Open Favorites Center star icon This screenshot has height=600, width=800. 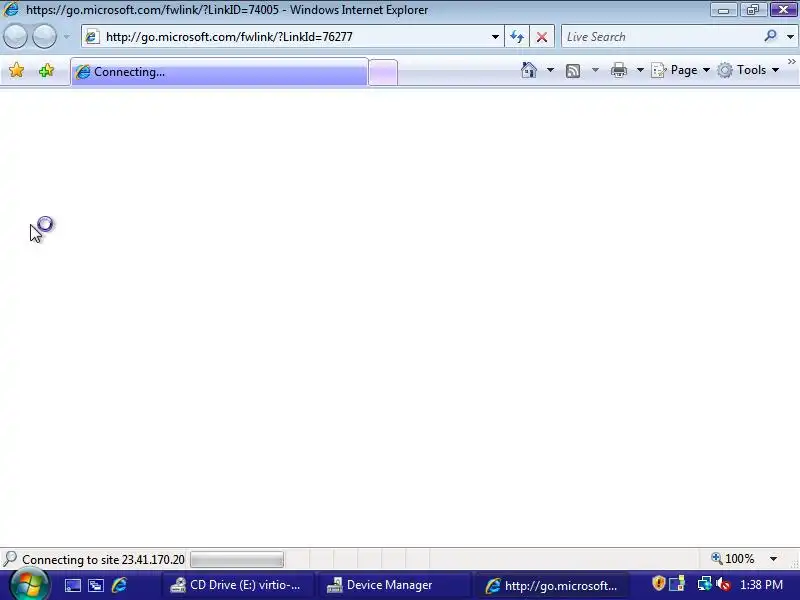tap(16, 70)
